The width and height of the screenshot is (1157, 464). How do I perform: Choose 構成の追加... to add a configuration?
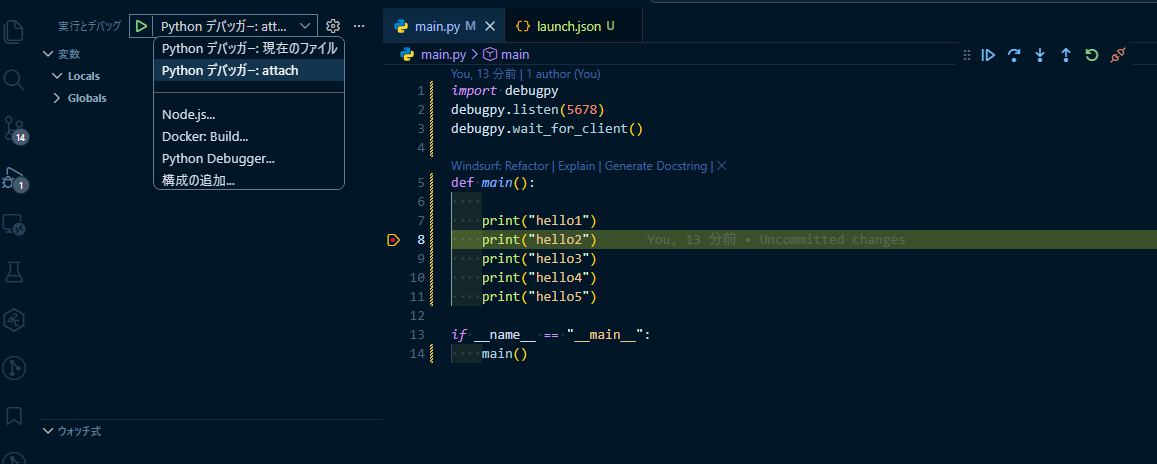(249, 180)
